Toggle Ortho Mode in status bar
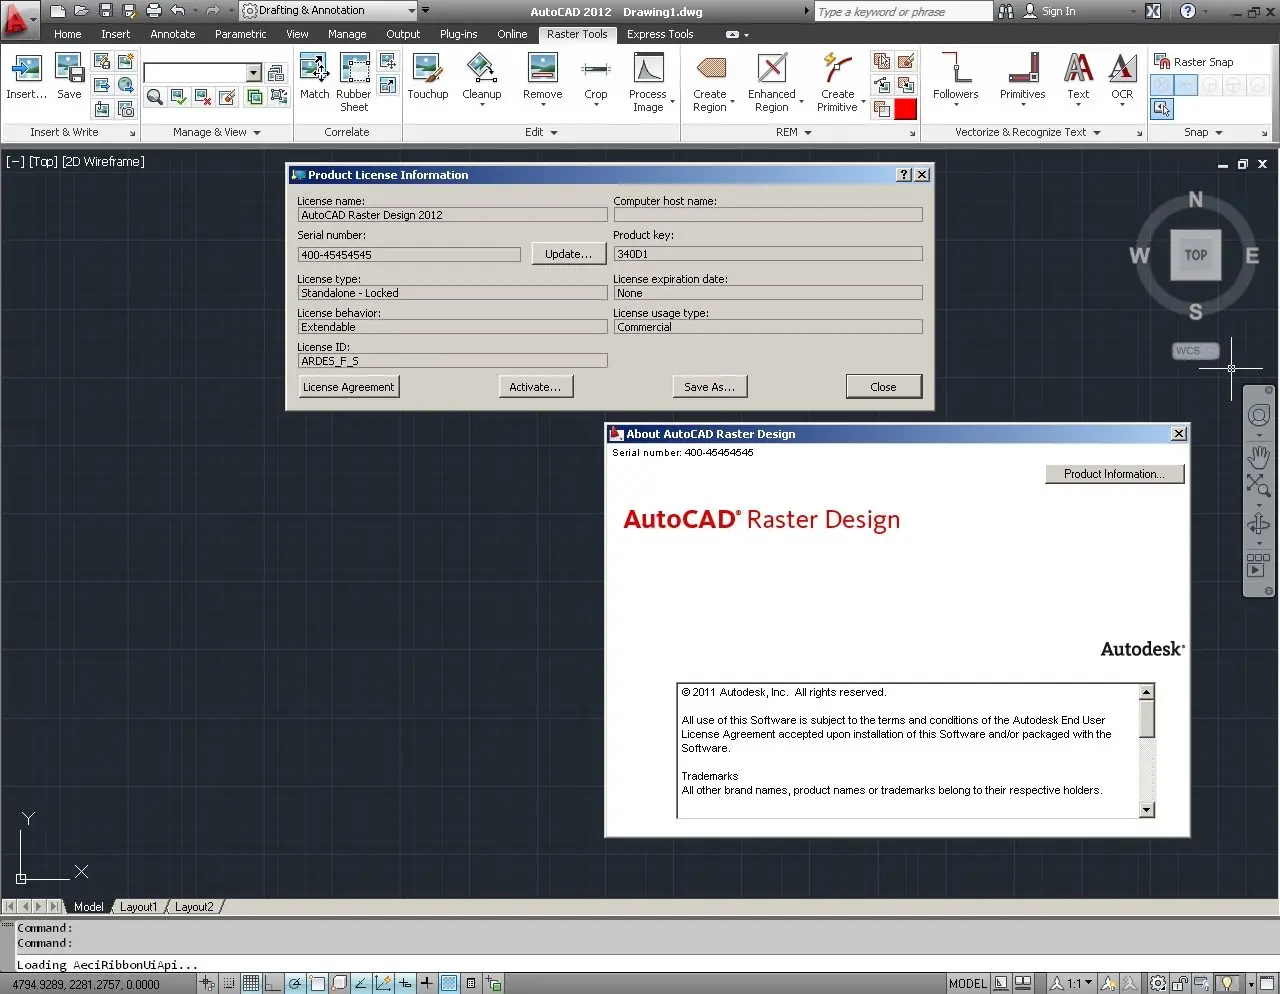Image resolution: width=1280 pixels, height=994 pixels. point(273,983)
